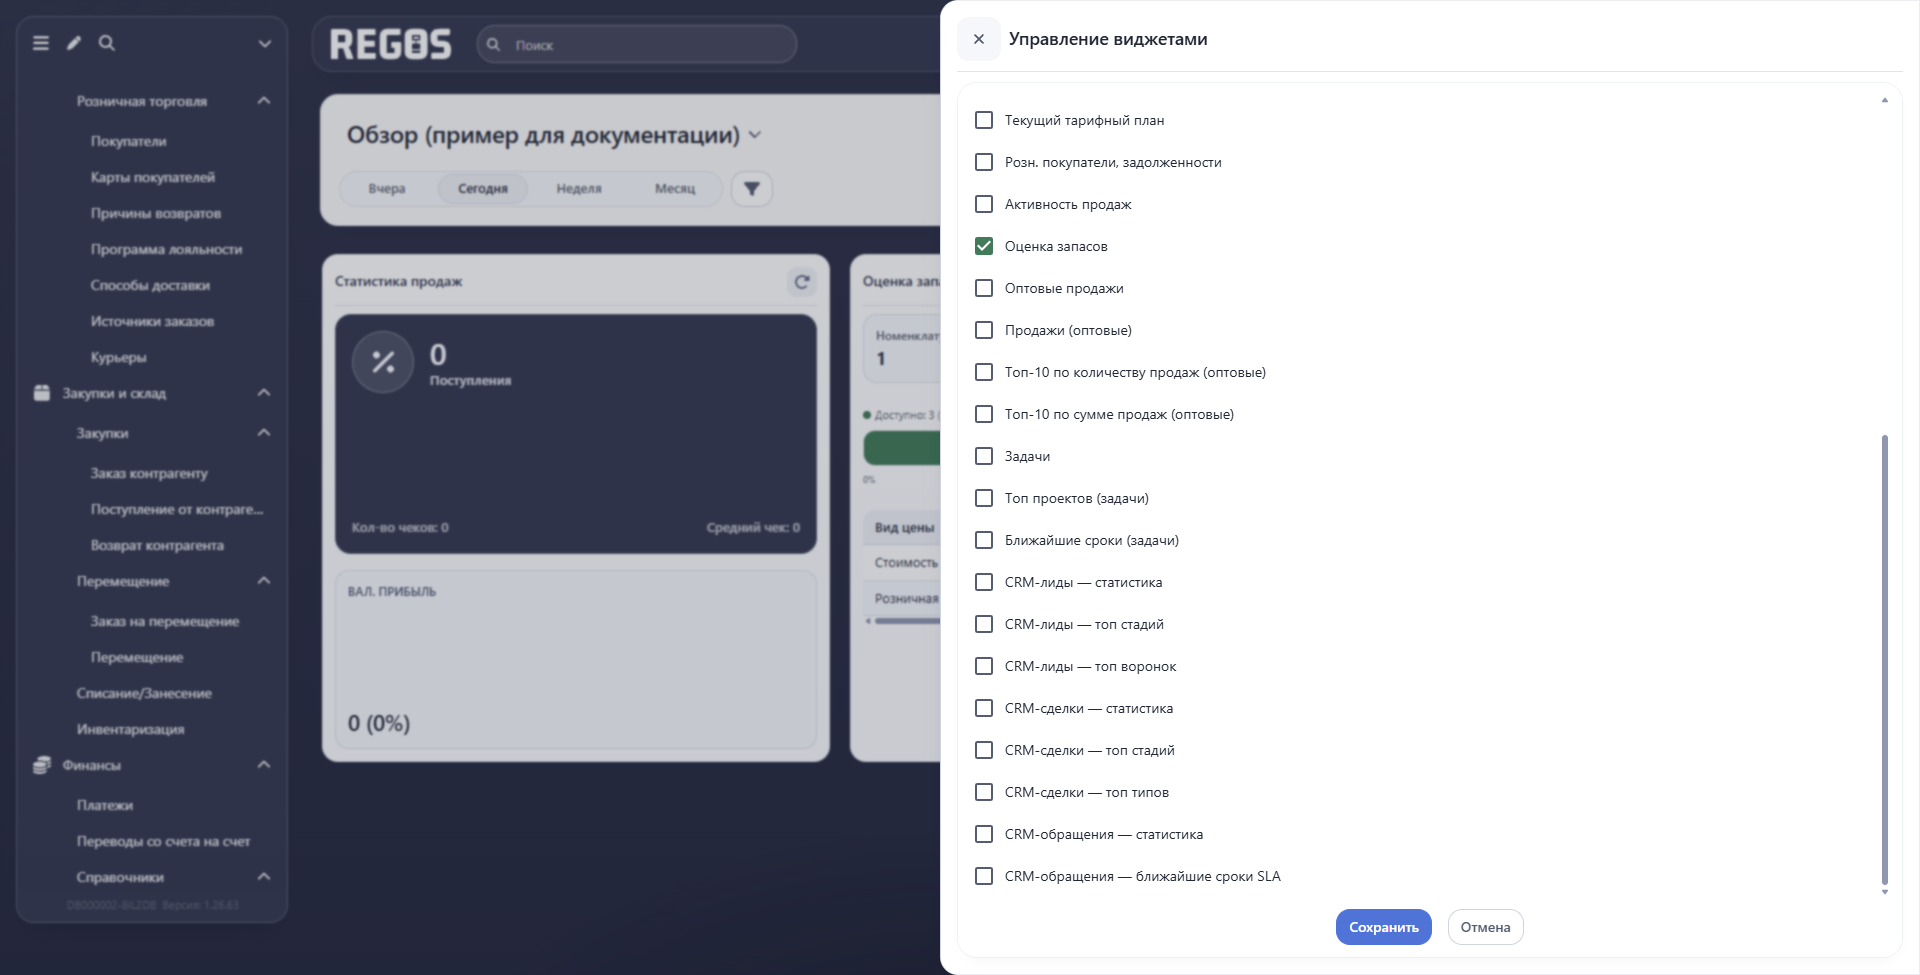The image size is (1920, 975).
Task: Open Покупатели in sidebar
Action: pos(129,141)
